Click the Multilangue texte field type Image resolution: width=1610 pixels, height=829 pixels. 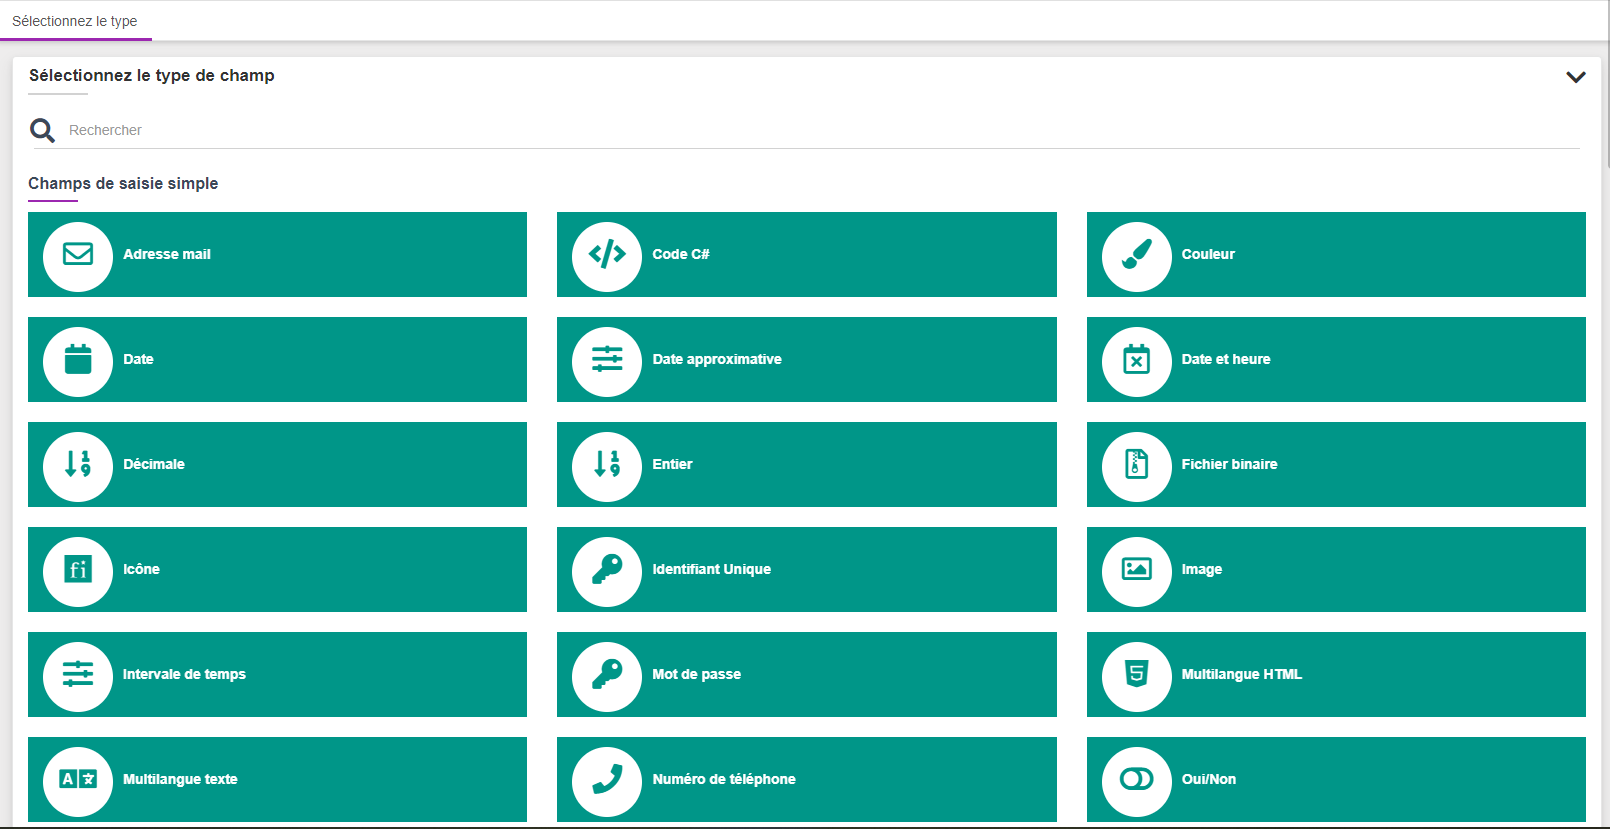pyautogui.click(x=277, y=780)
